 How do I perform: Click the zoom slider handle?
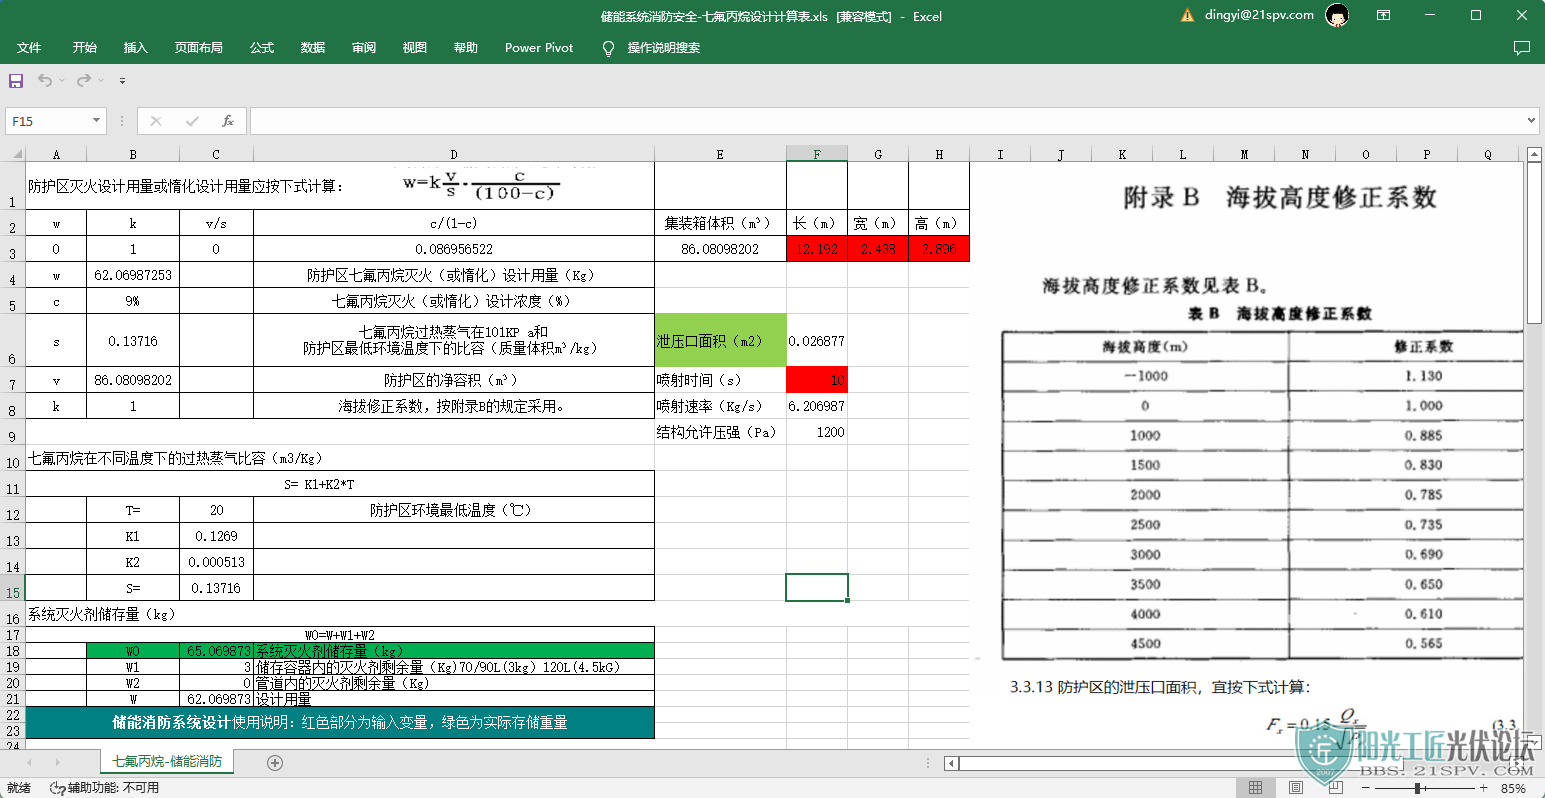[1418, 788]
